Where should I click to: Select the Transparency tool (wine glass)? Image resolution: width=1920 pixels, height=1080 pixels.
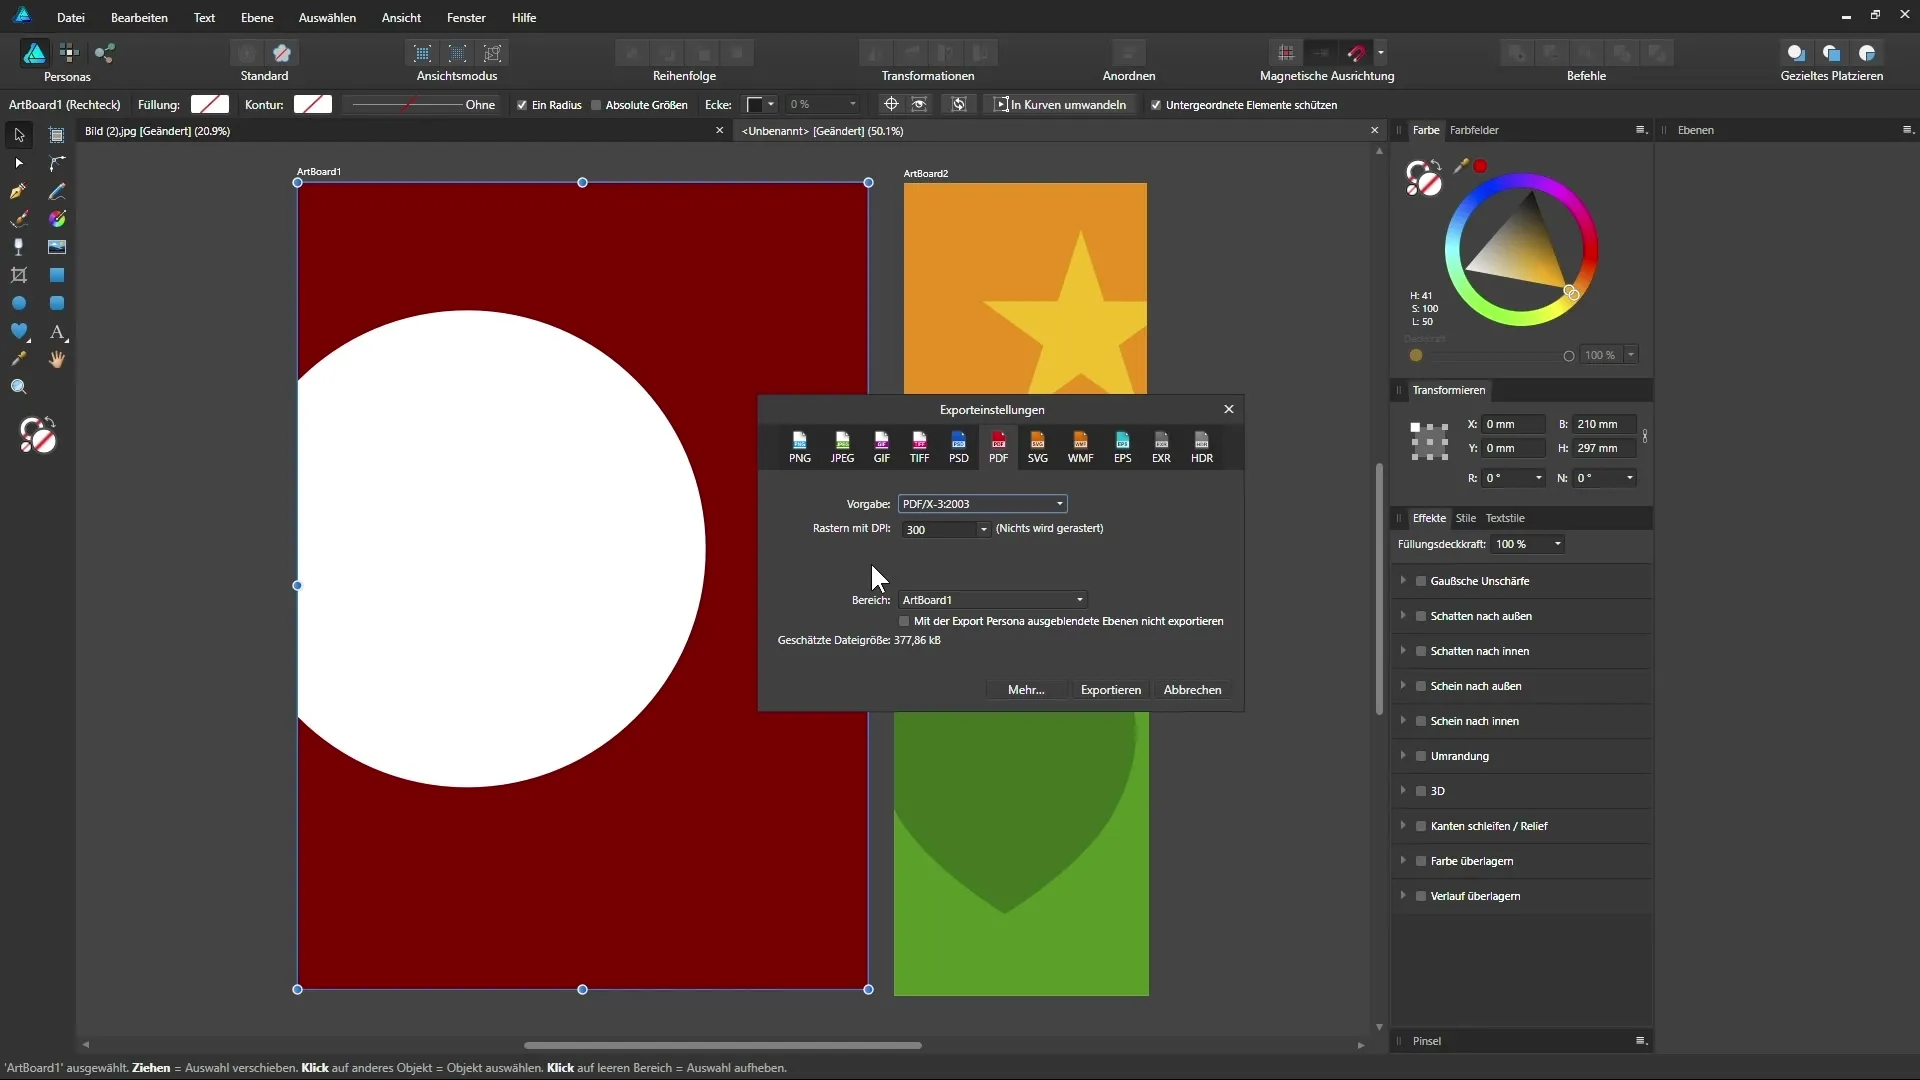(x=19, y=247)
